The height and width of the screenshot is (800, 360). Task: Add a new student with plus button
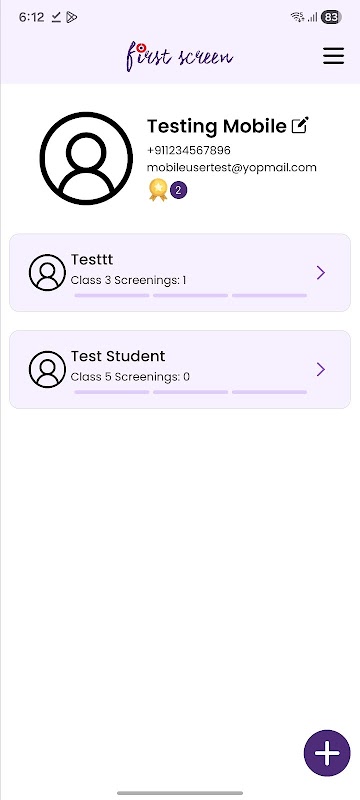coord(327,753)
